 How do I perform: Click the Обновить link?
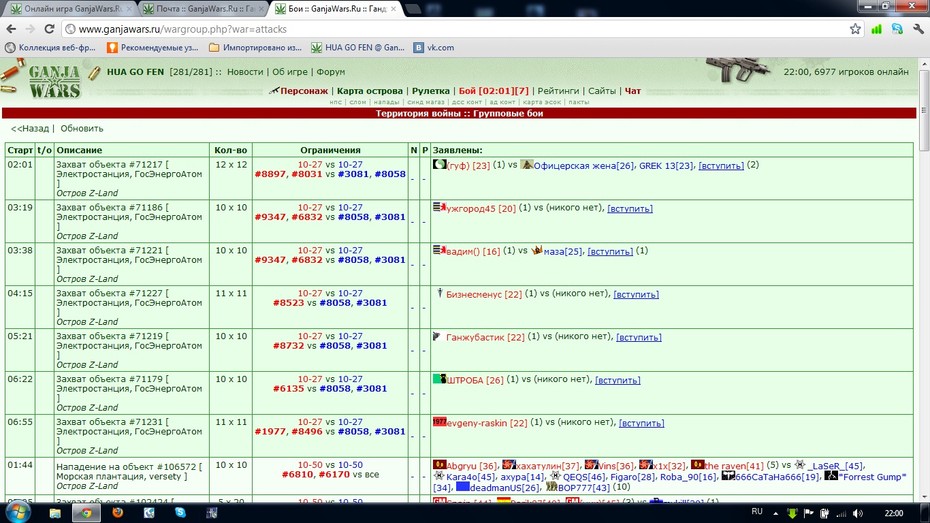(82, 128)
